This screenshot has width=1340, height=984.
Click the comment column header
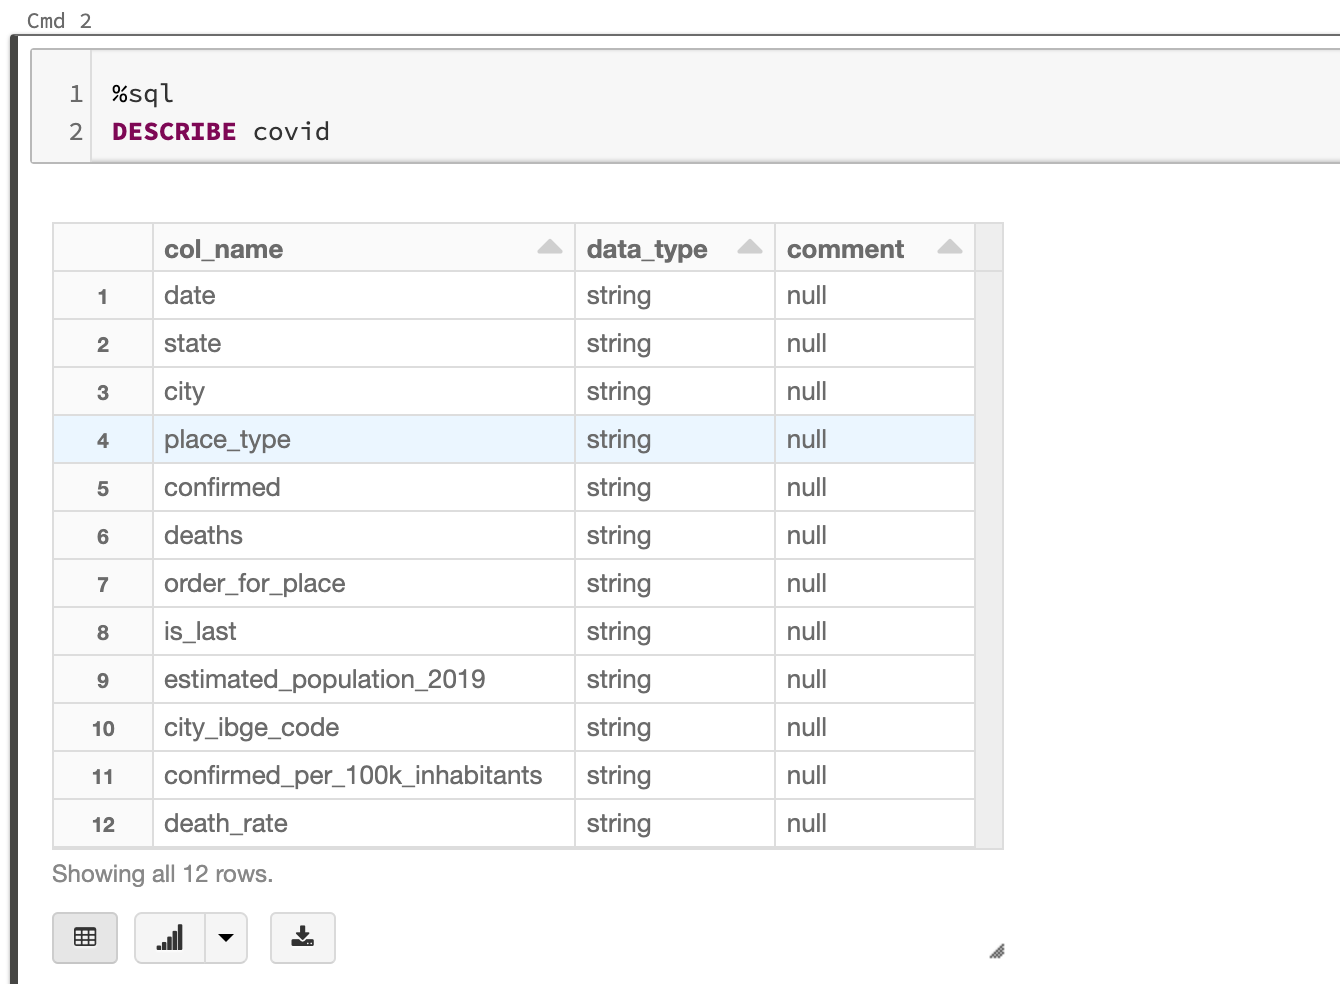pos(845,249)
